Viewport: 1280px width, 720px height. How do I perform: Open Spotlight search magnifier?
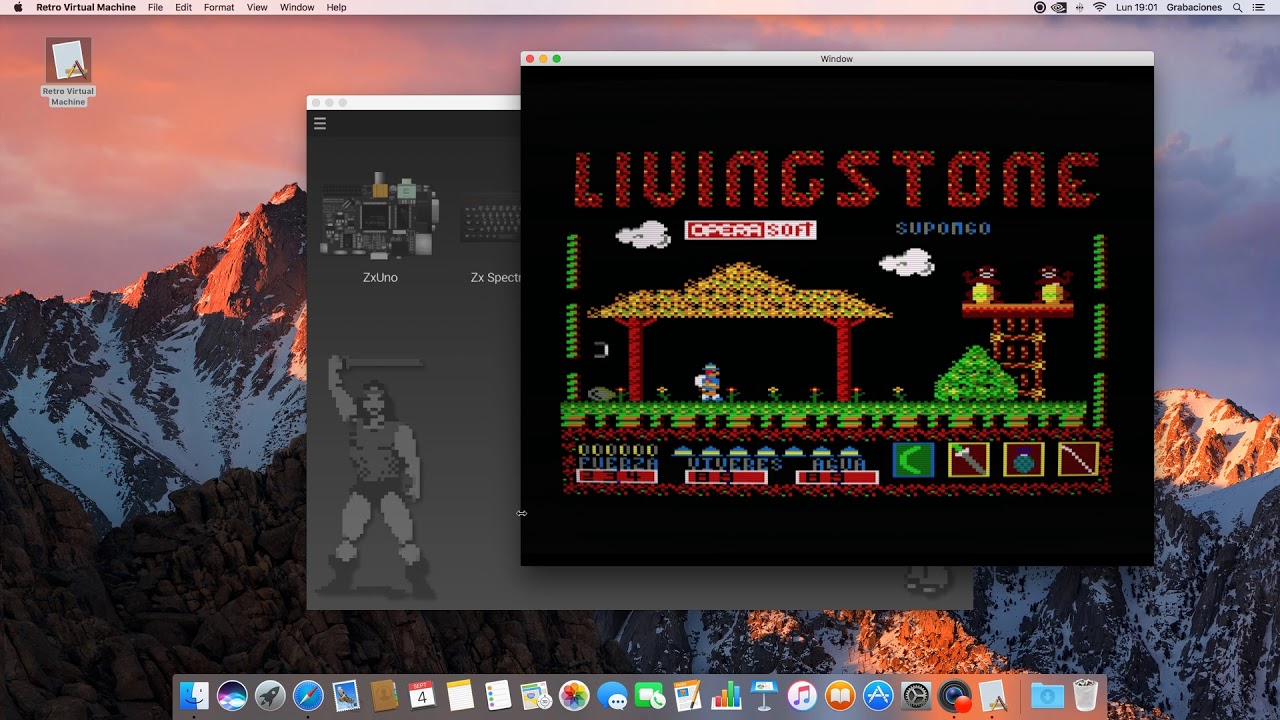tap(1238, 7)
